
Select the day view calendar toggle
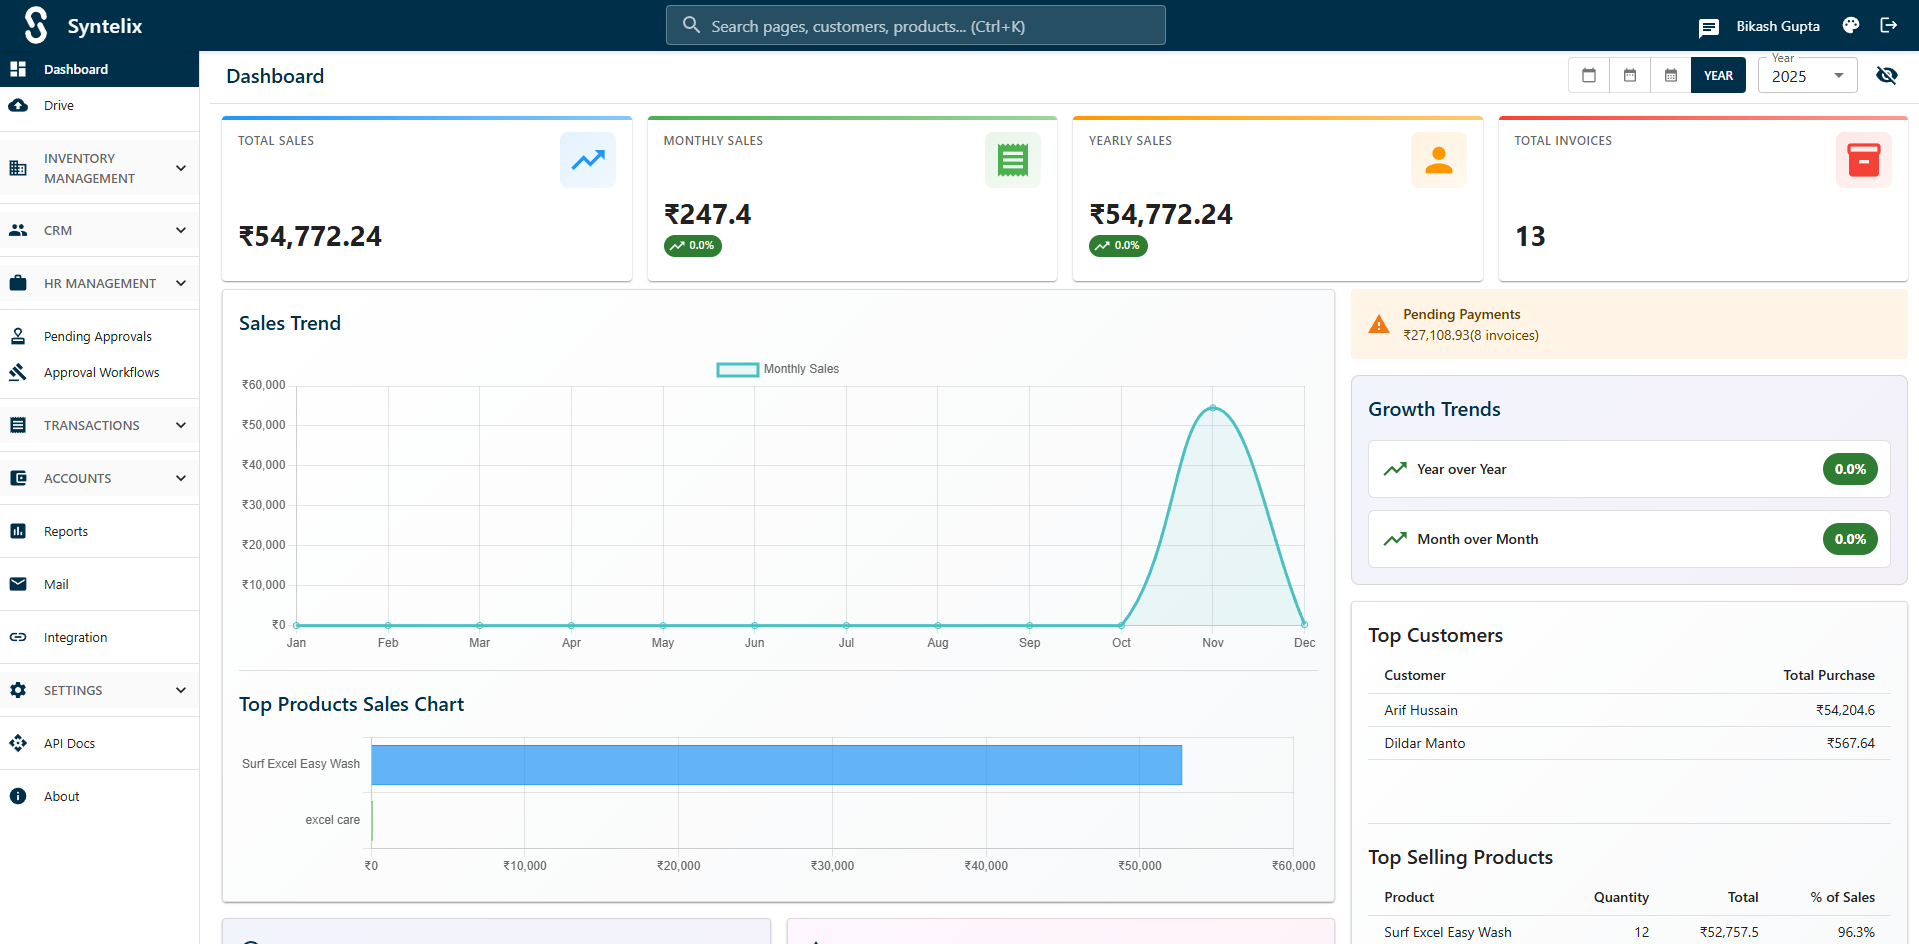pos(1588,75)
